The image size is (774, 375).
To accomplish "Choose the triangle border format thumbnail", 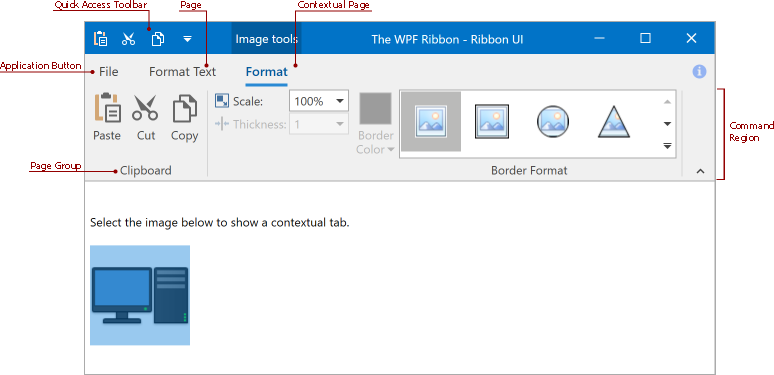I will point(614,121).
